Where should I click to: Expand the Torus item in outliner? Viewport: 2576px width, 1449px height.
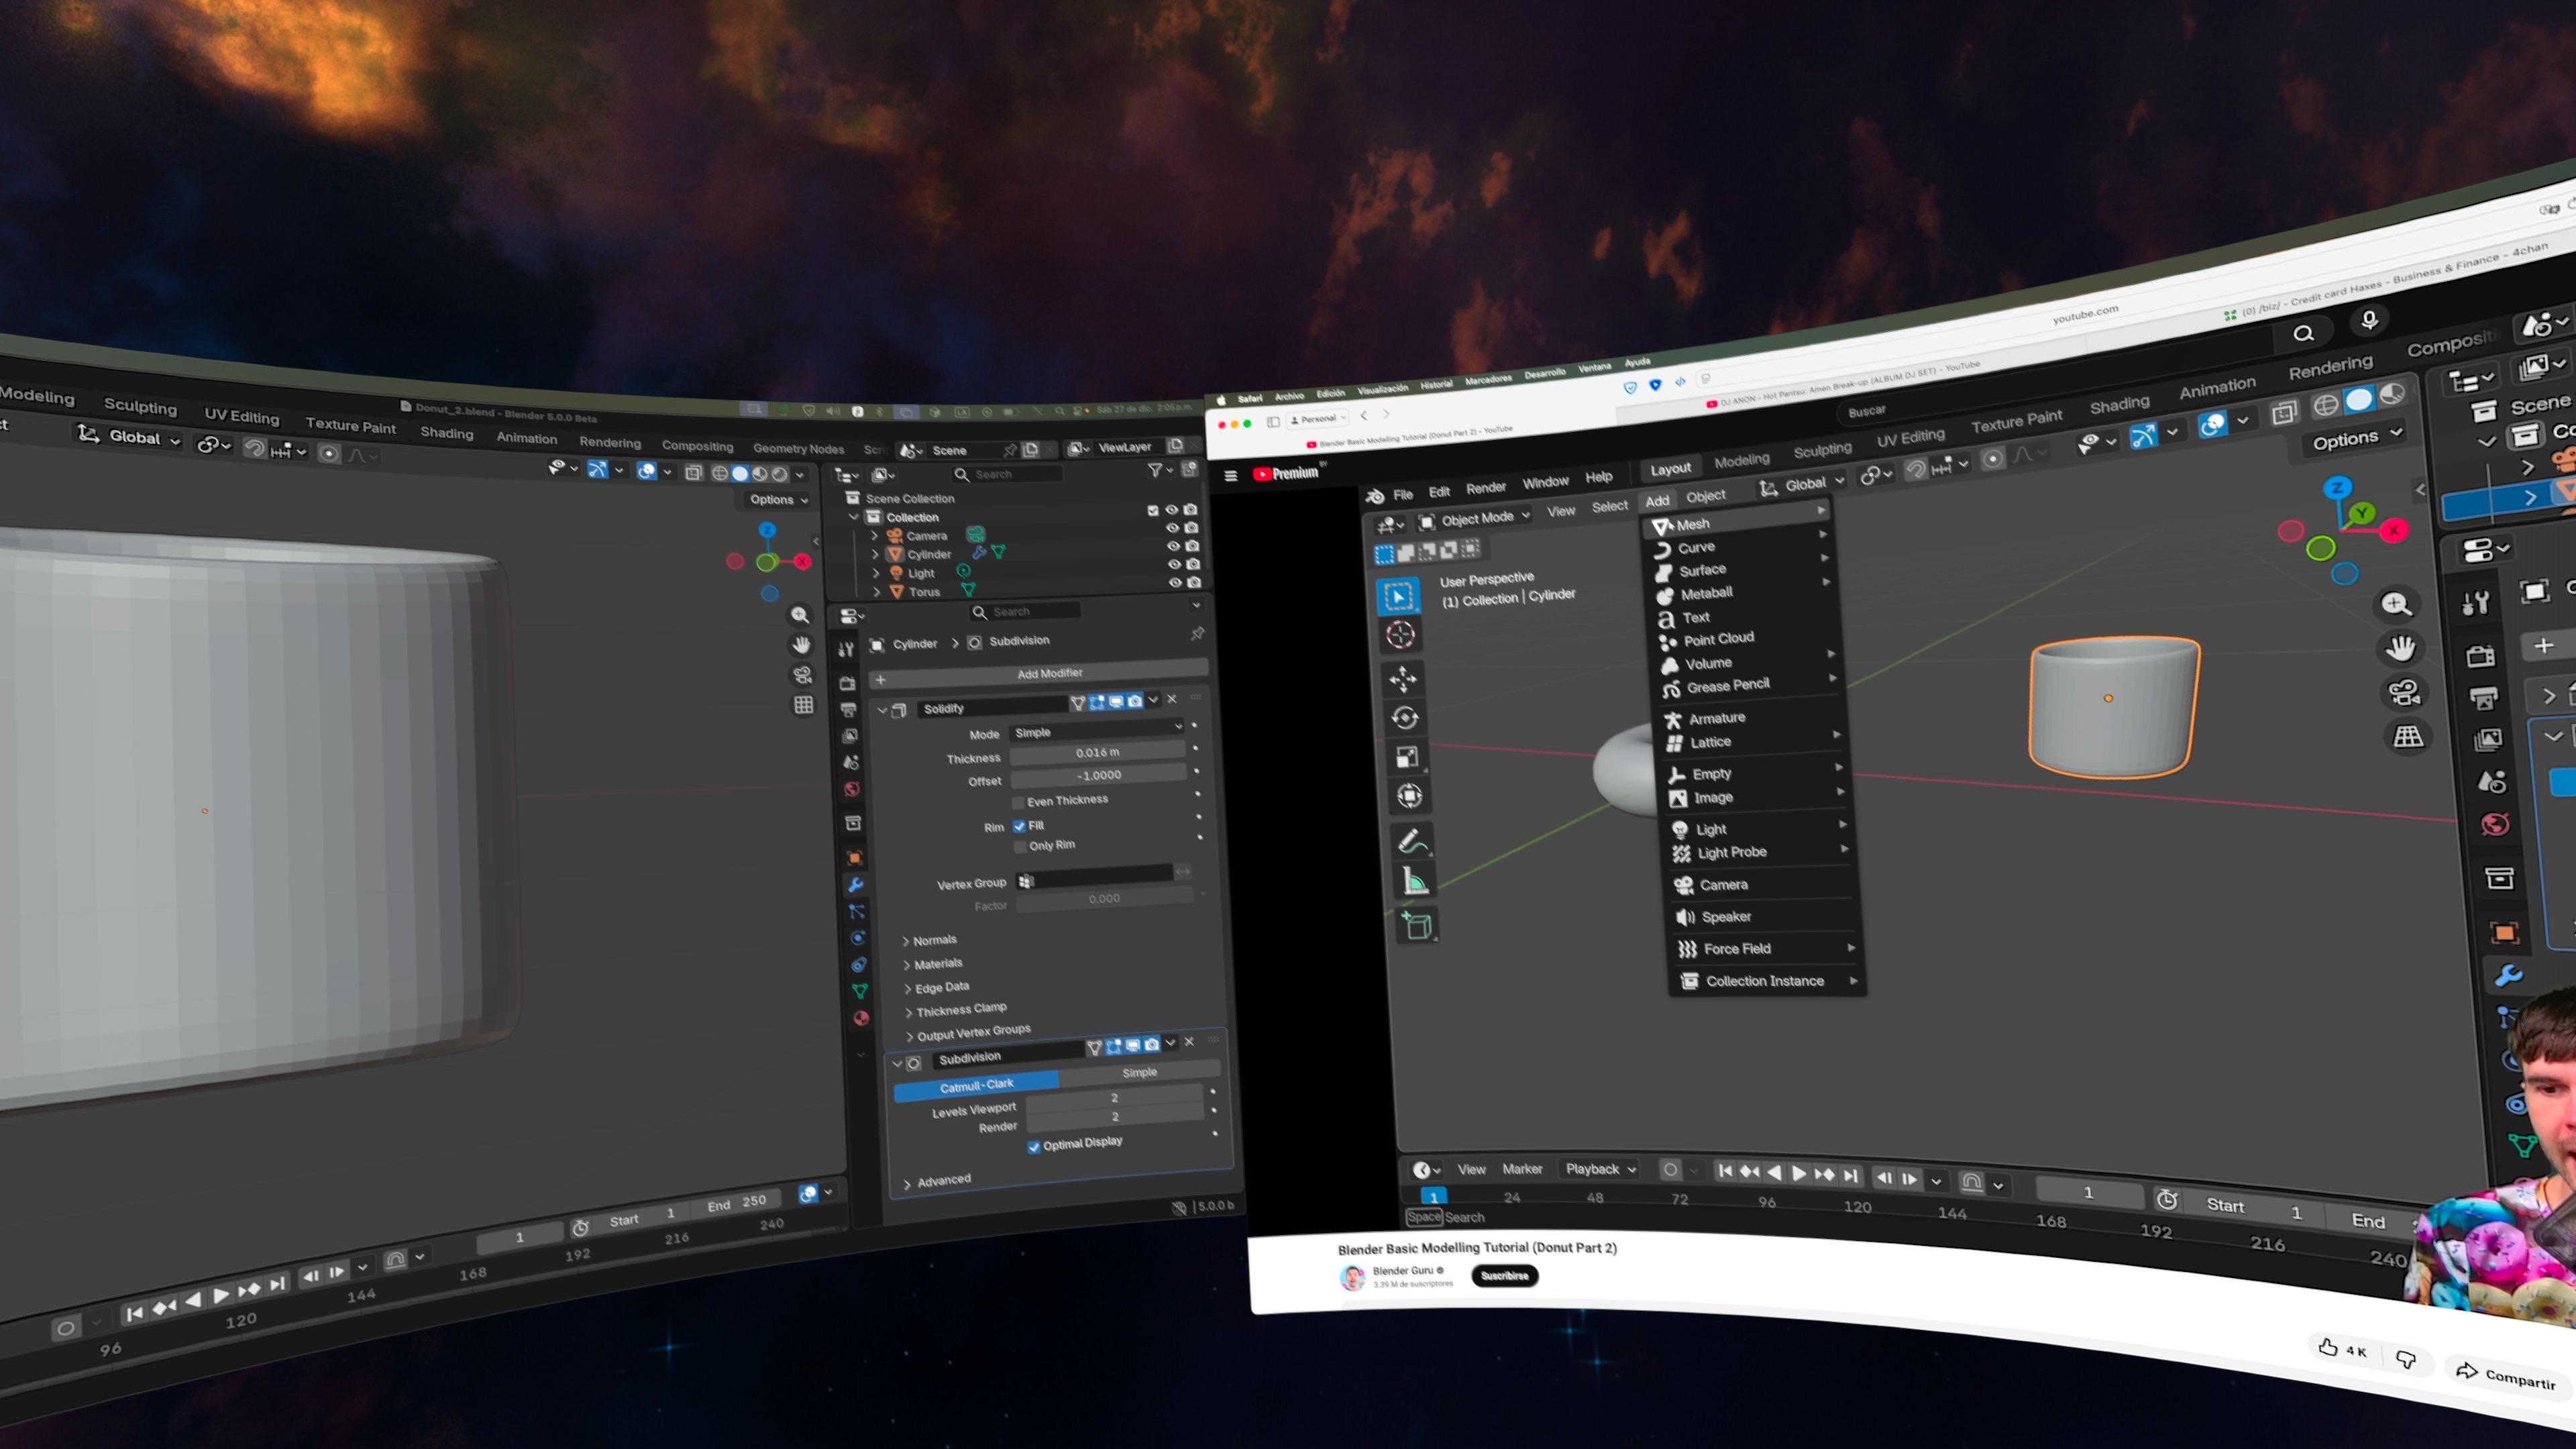tap(877, 592)
